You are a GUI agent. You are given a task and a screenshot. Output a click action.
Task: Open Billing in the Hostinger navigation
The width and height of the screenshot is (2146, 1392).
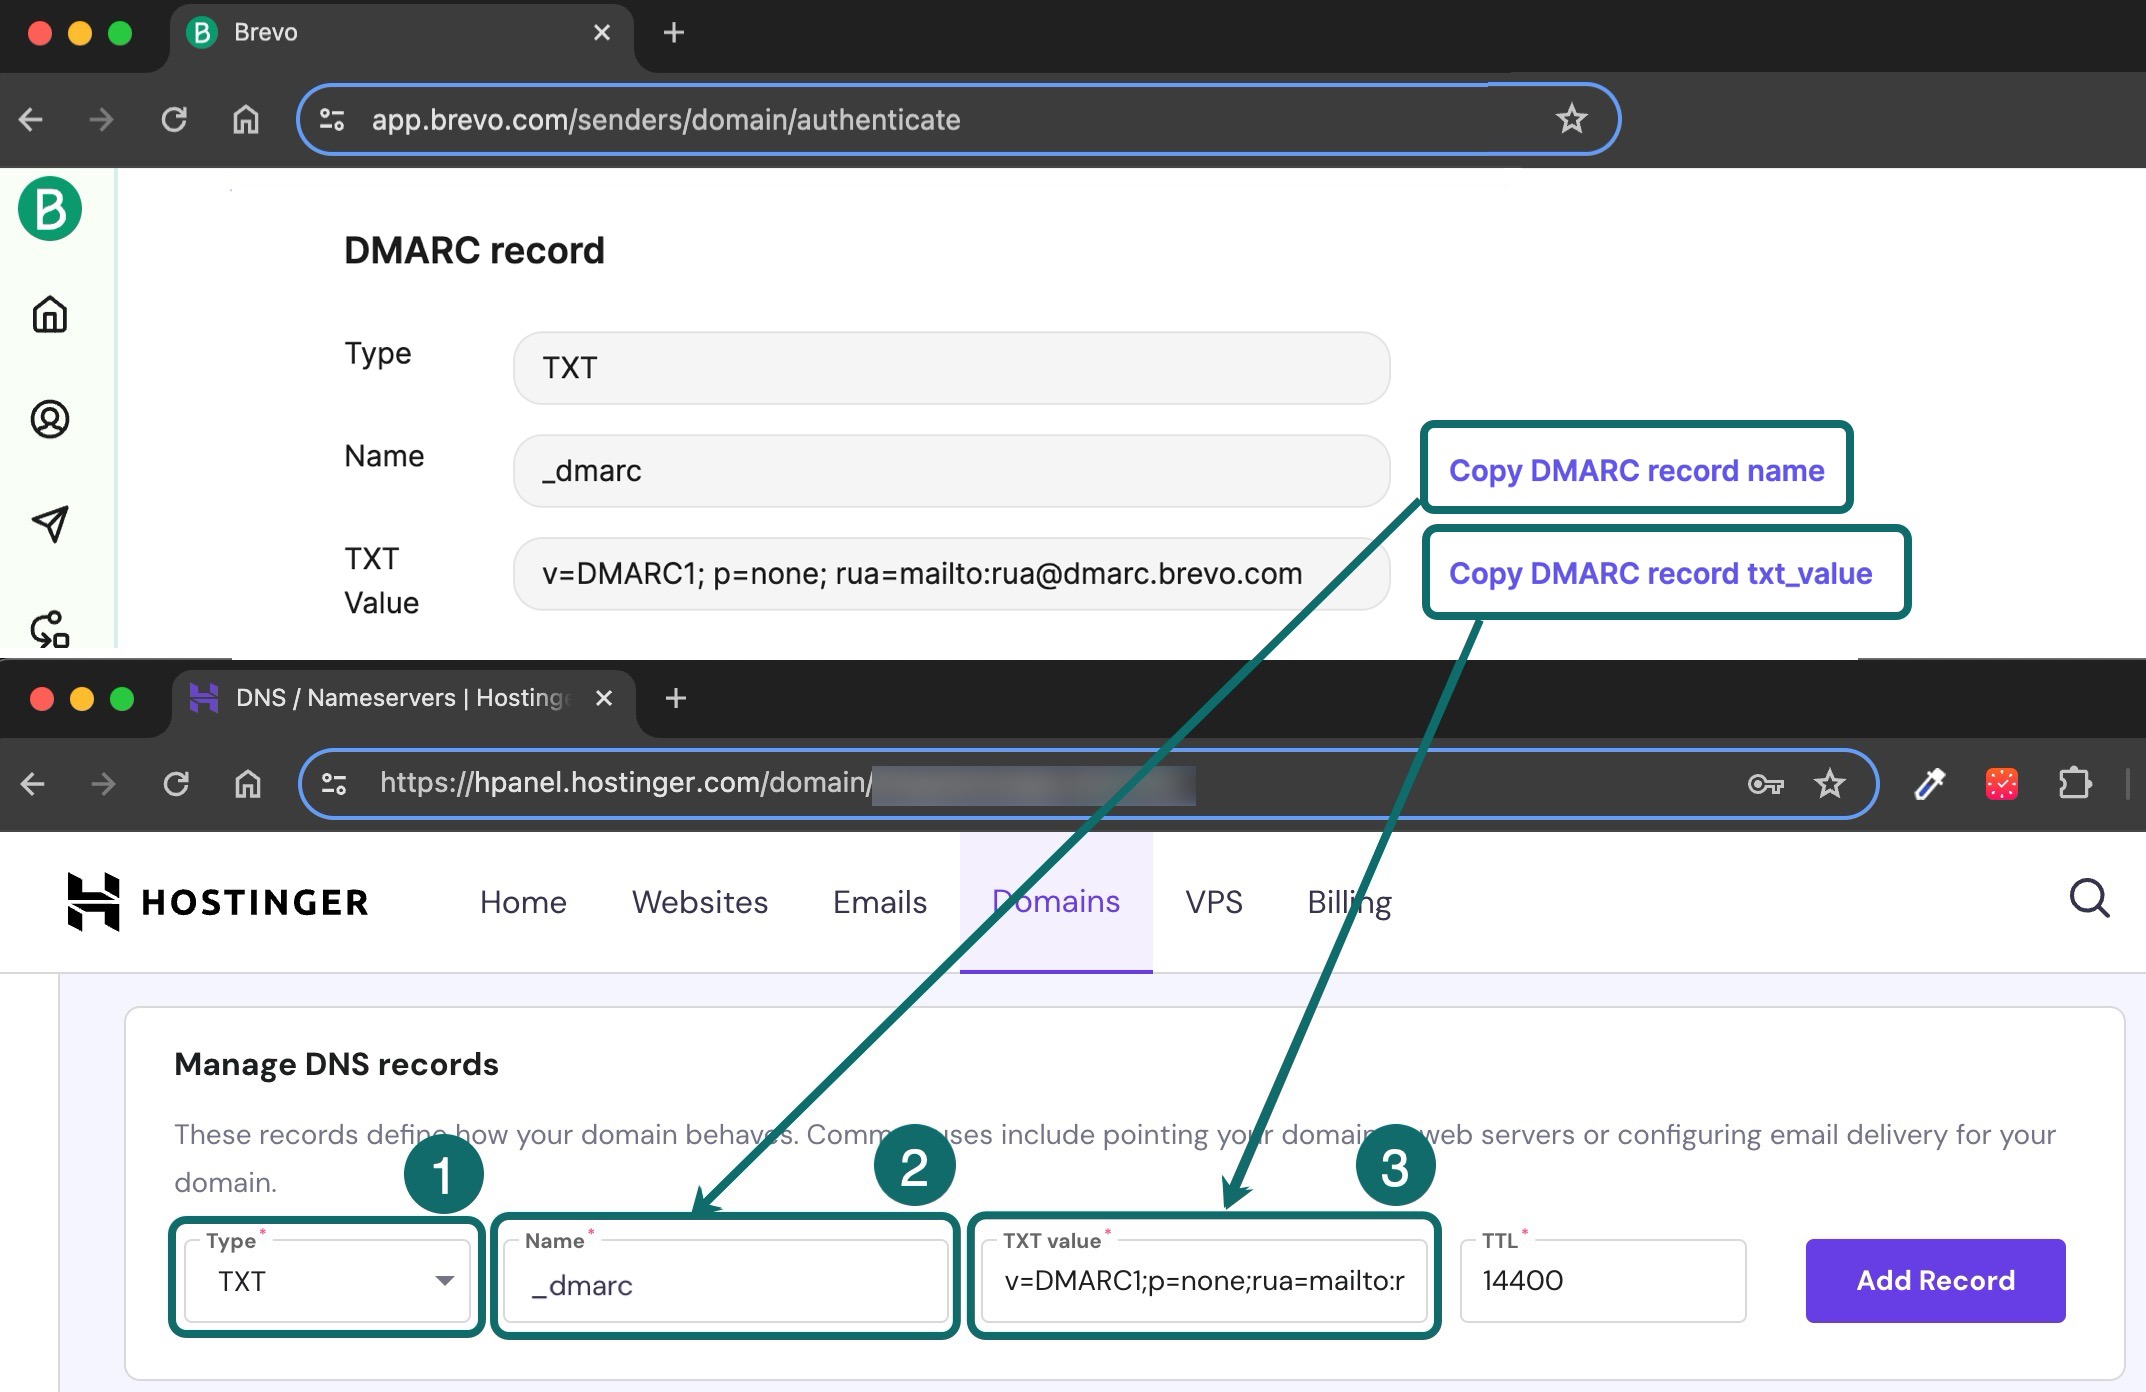point(1349,902)
